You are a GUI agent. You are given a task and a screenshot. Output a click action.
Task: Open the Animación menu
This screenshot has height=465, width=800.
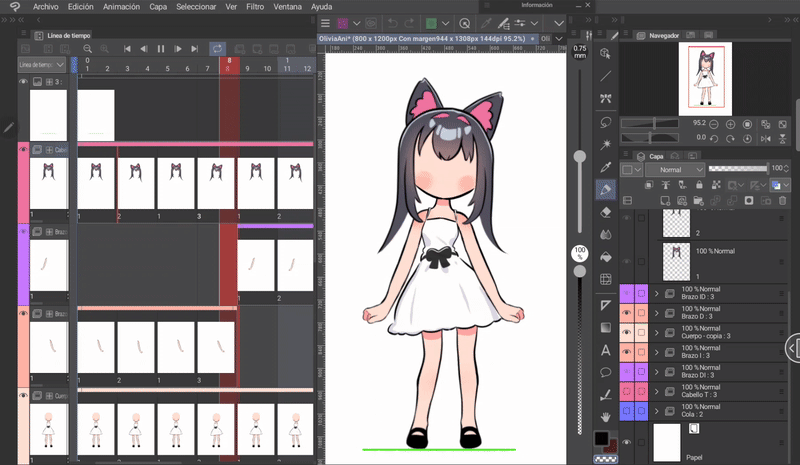pyautogui.click(x=121, y=6)
